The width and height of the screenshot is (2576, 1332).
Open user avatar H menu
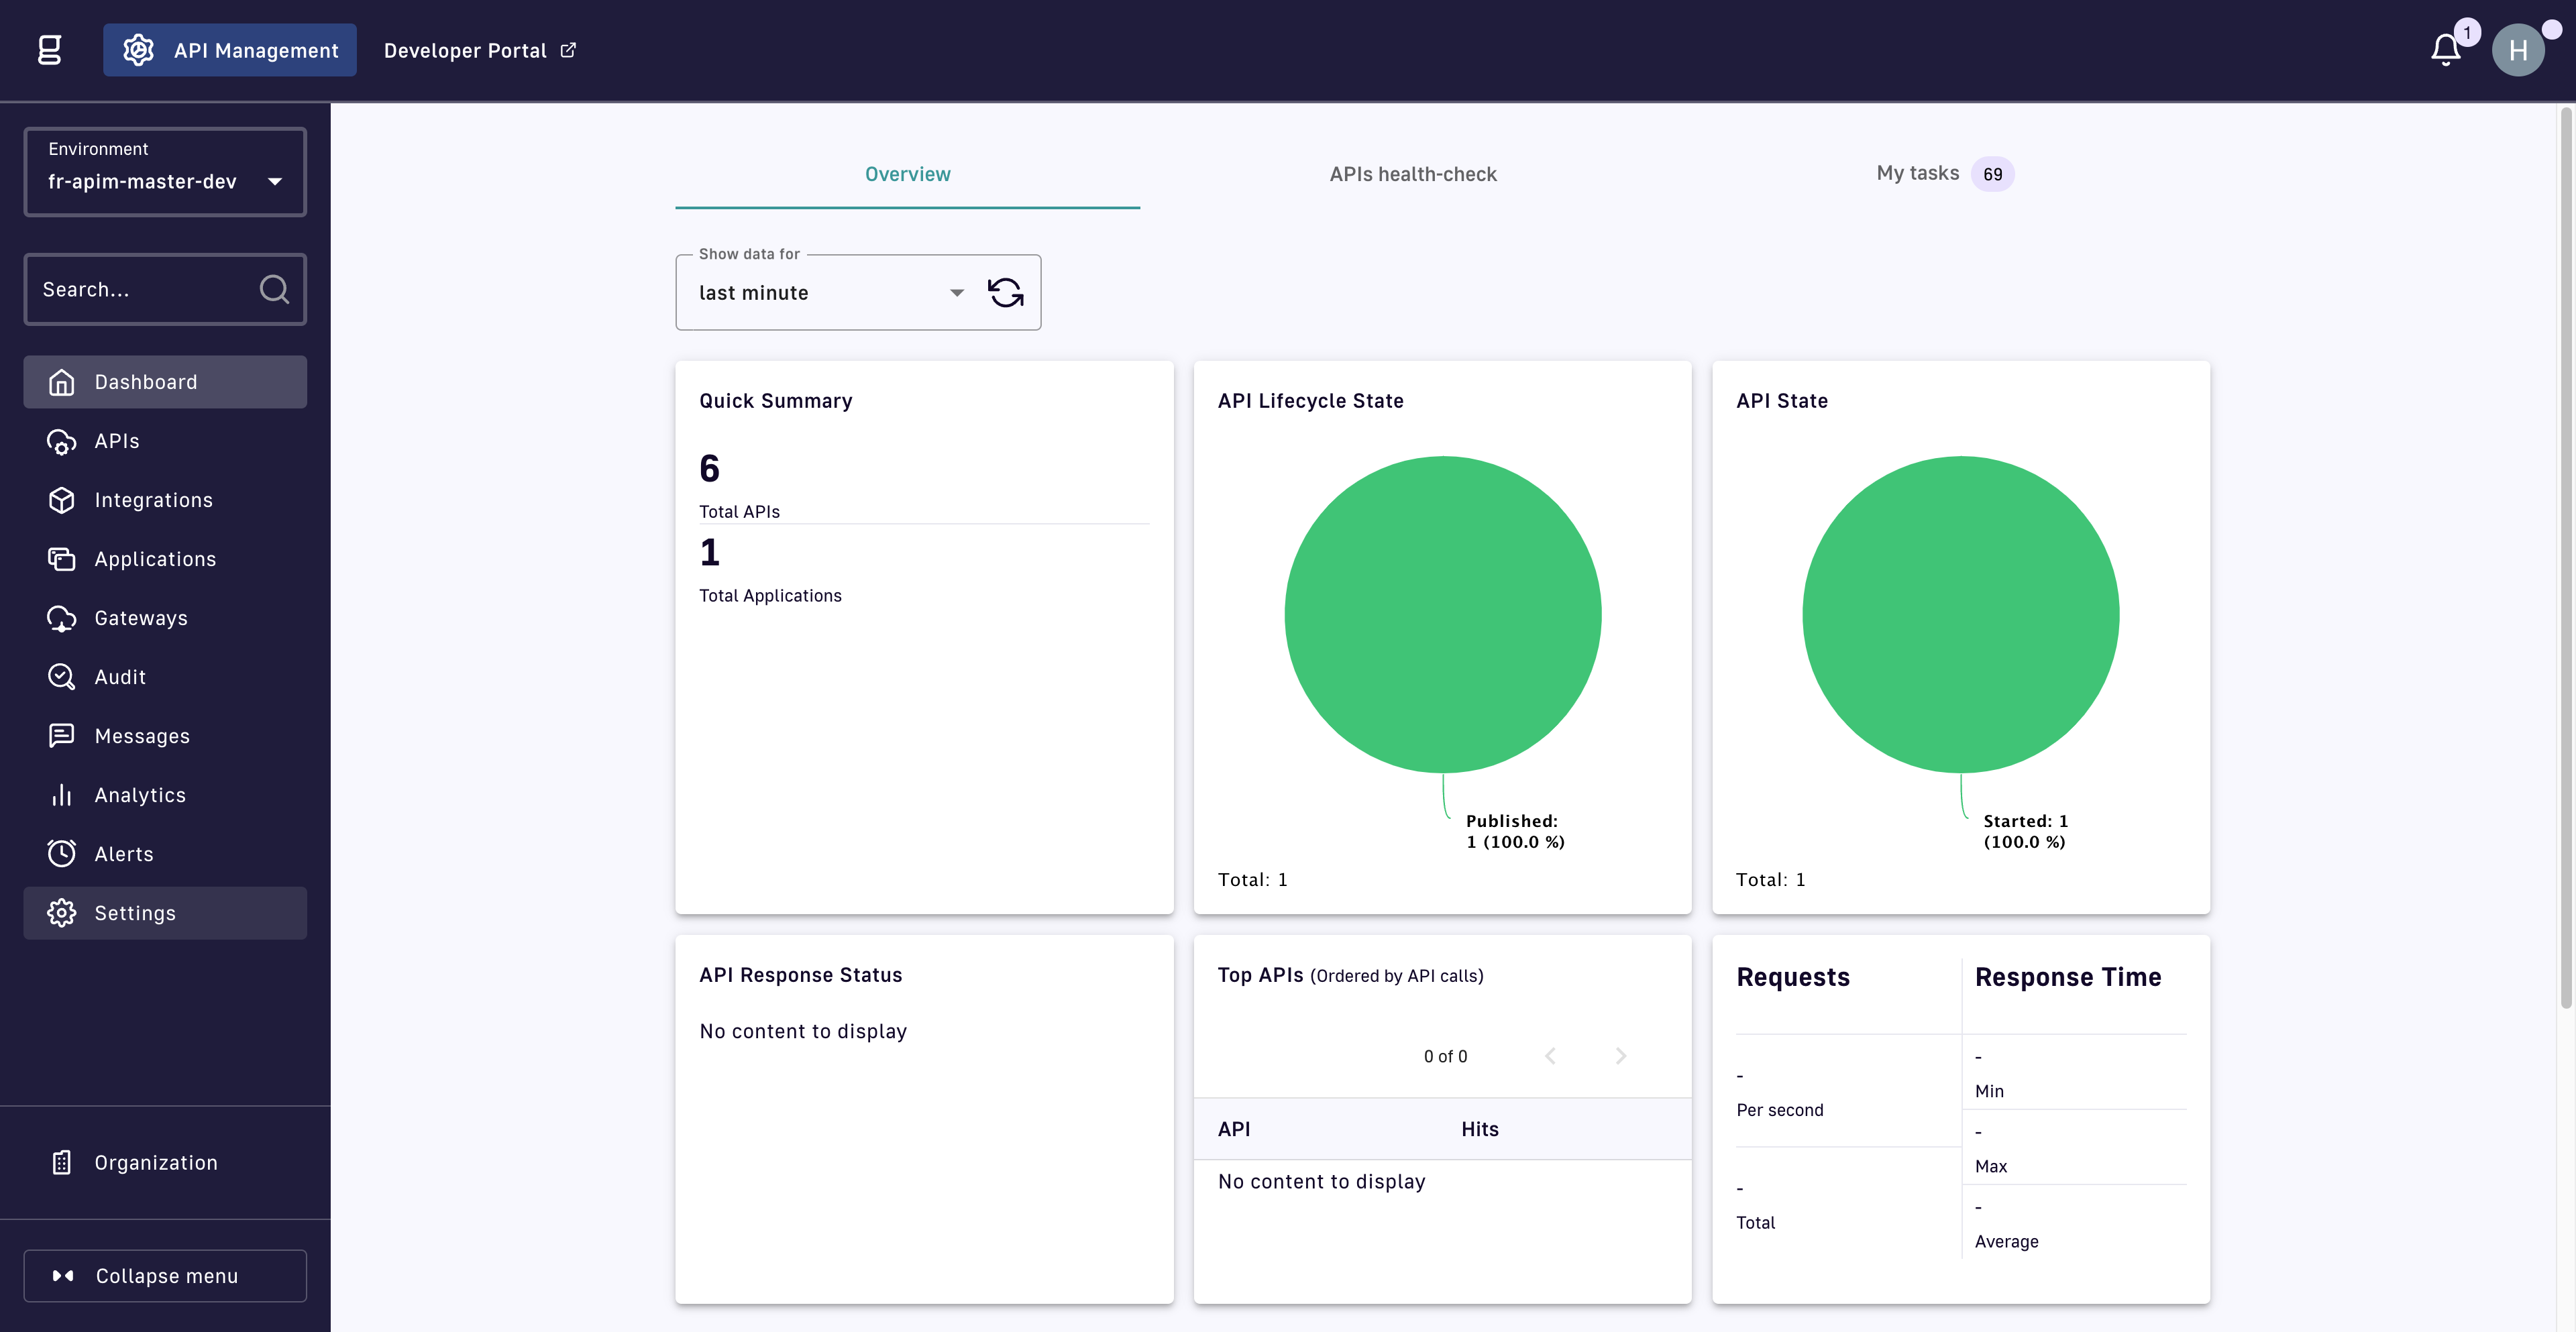(x=2518, y=50)
